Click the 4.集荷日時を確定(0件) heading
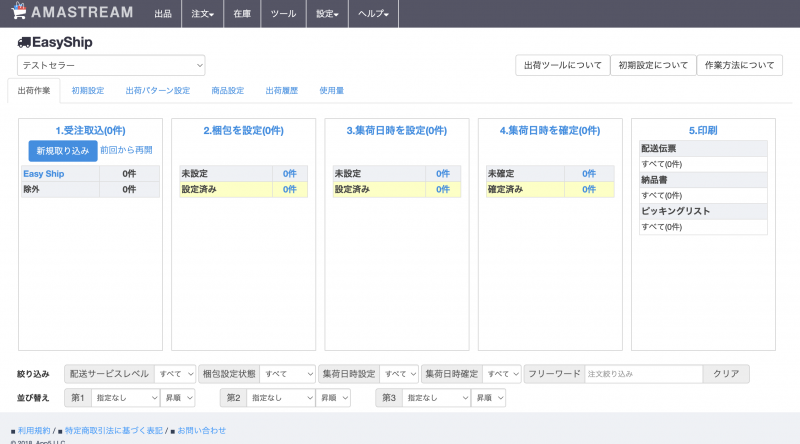The image size is (800, 444). pyautogui.click(x=550, y=131)
